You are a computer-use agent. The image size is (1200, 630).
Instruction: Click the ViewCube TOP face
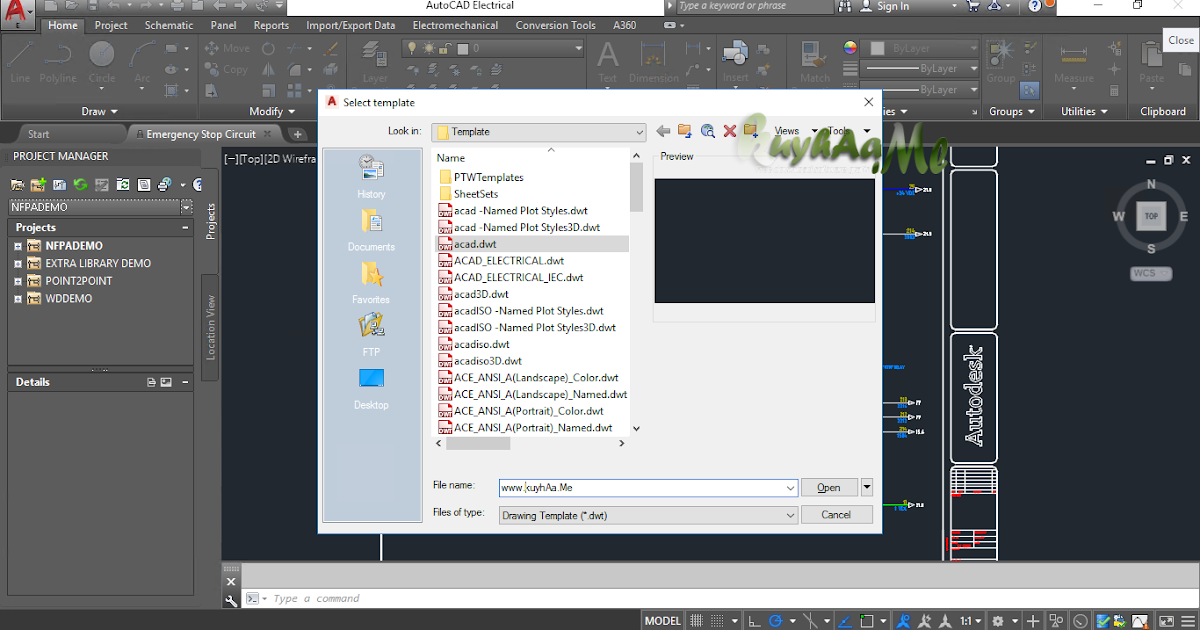pos(1151,216)
